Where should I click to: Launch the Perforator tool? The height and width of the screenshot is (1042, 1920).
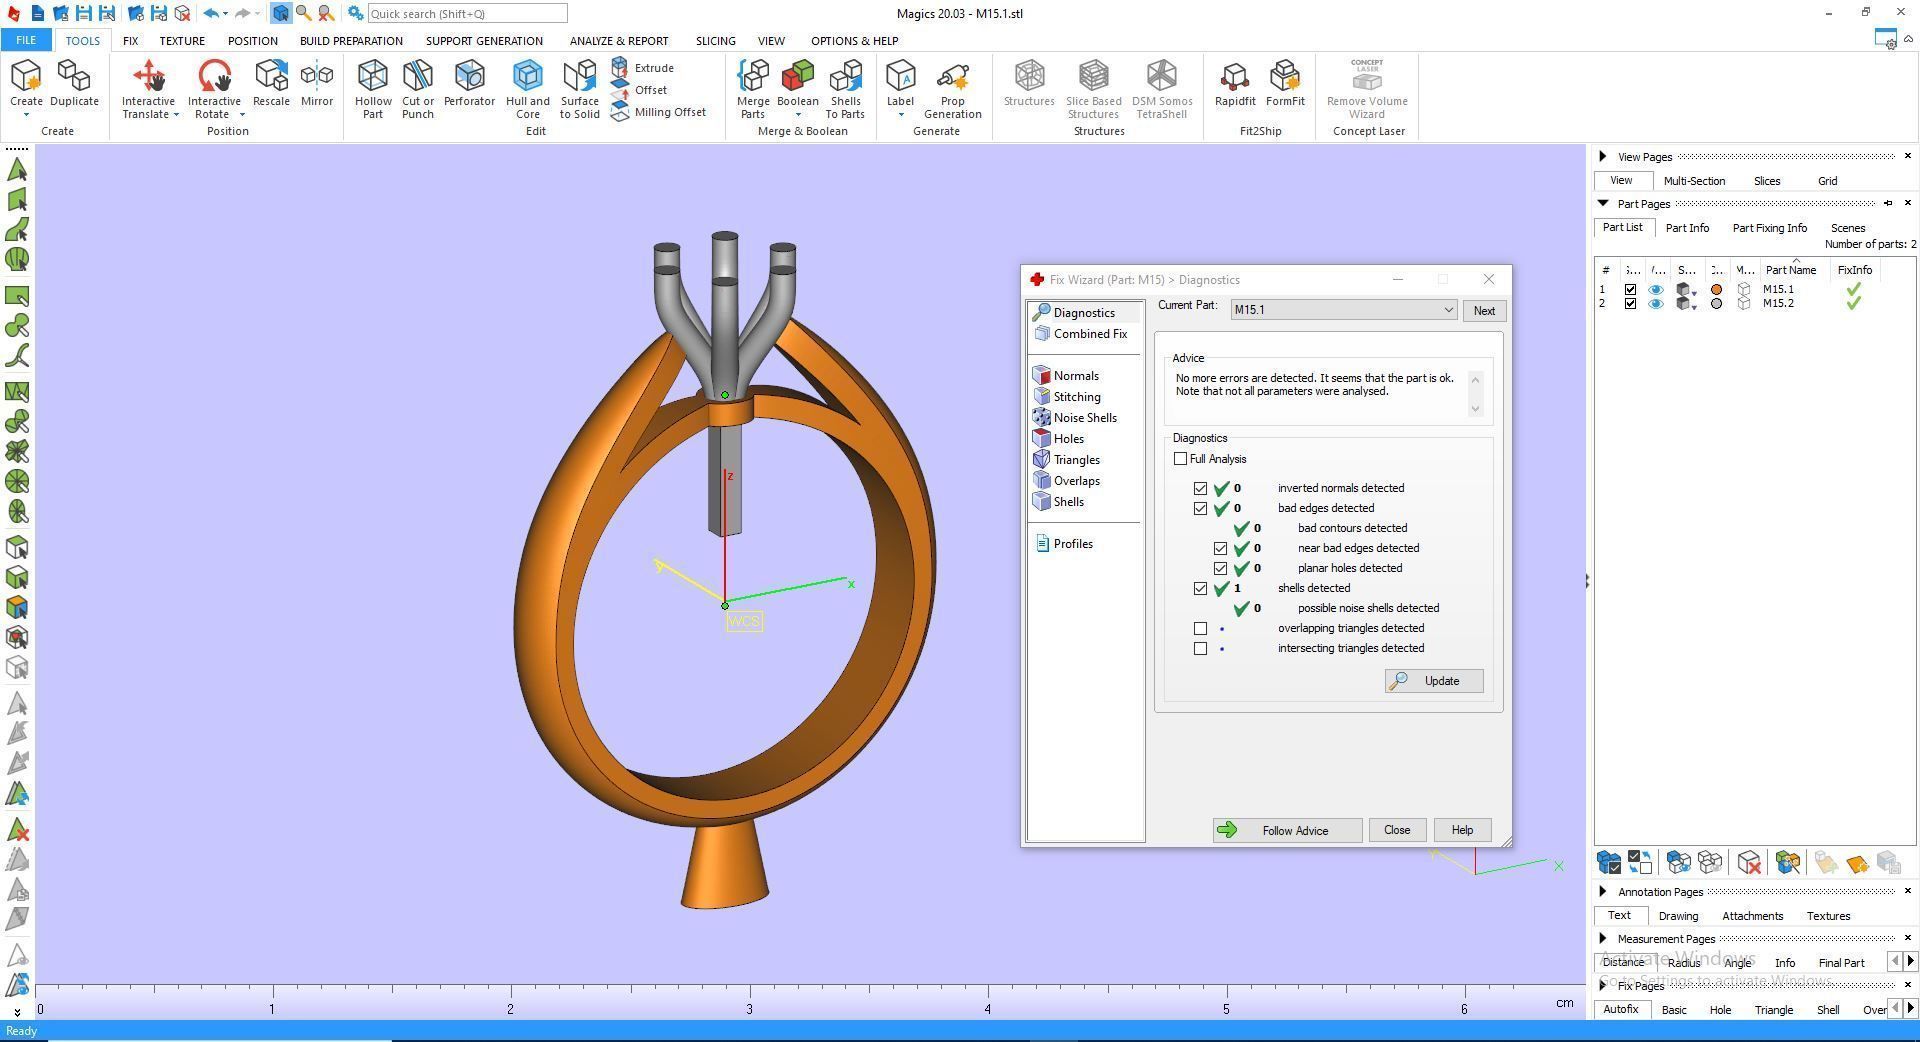(469, 84)
